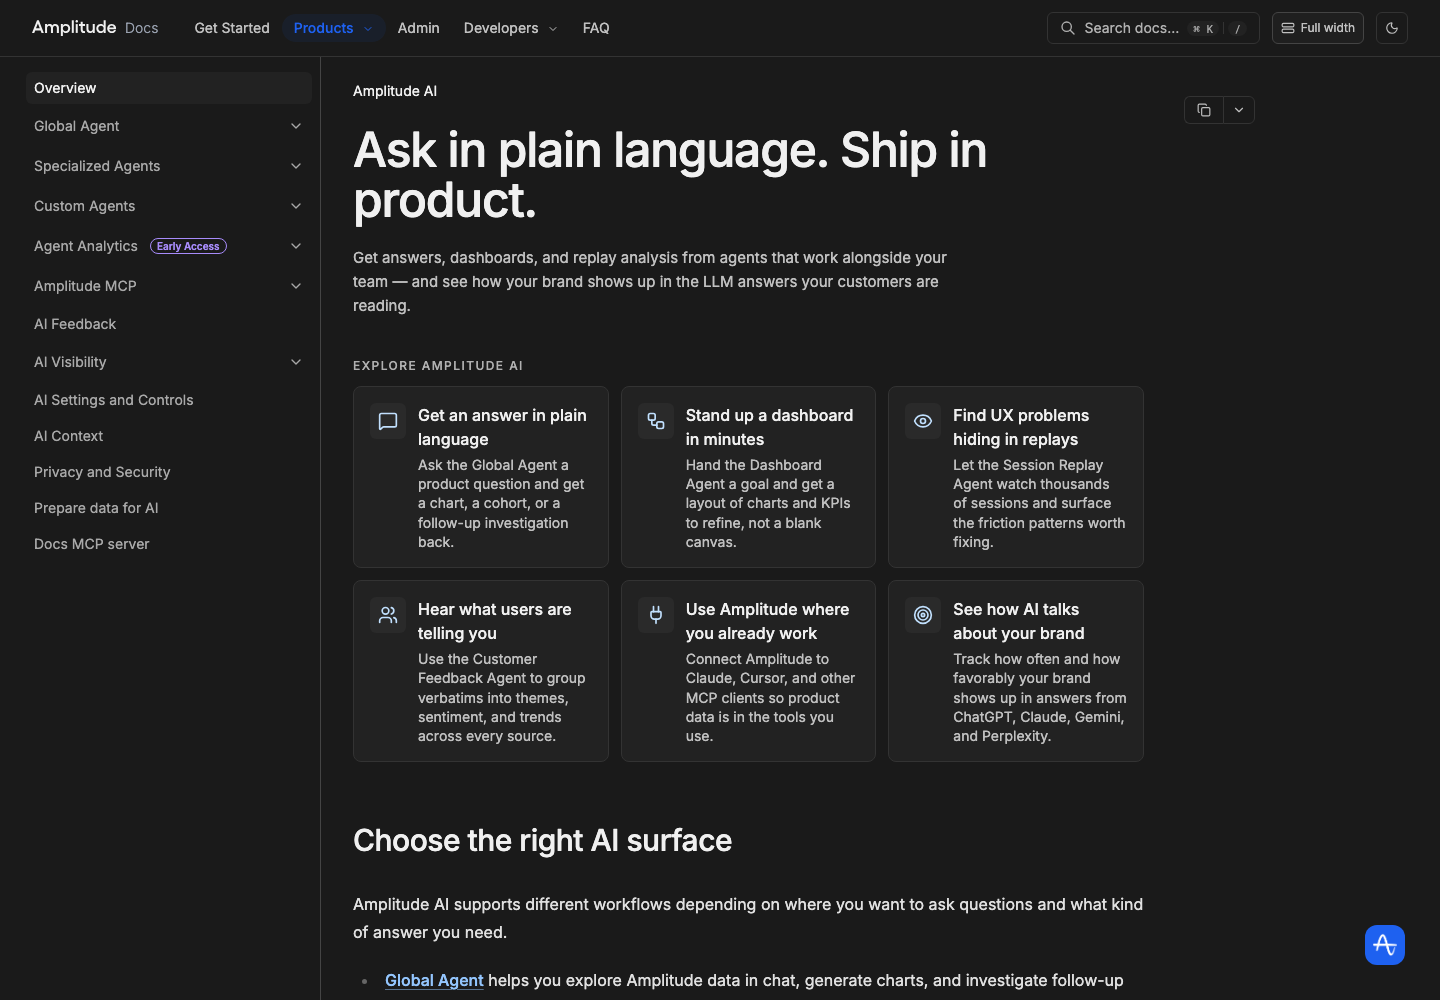Open the Get Started nav item
Screen dimensions: 1440x1000
tap(232, 28)
